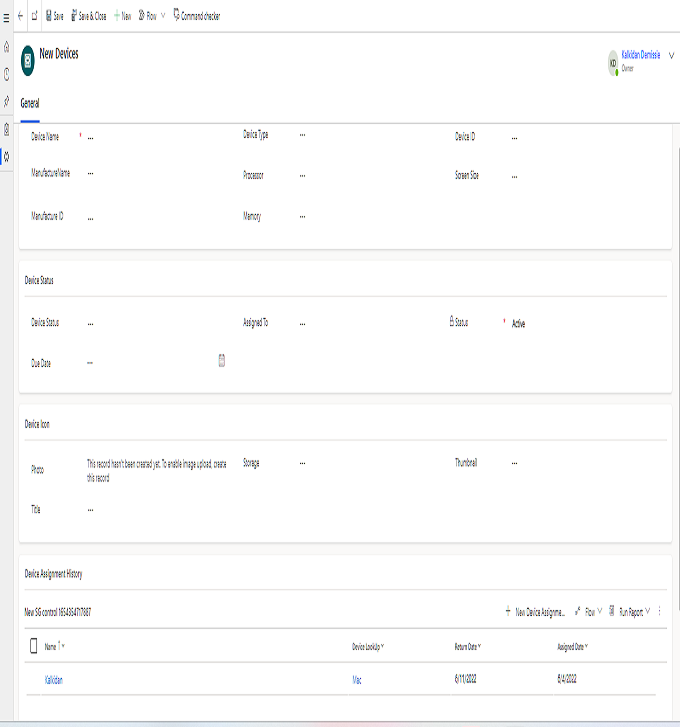
Task: Open subgrid more commands ellipsis
Action: pyautogui.click(x=660, y=612)
